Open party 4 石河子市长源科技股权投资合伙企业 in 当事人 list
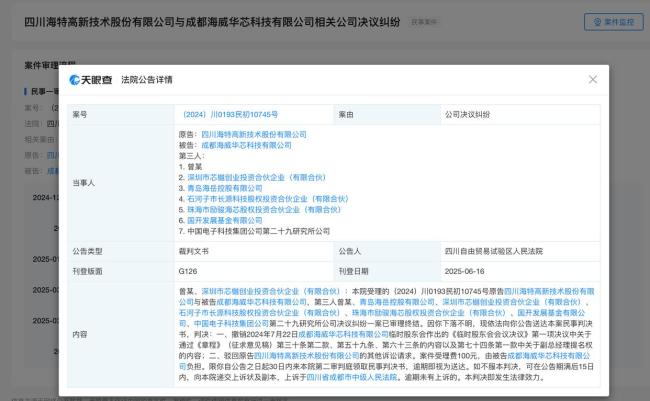 [x=268, y=199]
